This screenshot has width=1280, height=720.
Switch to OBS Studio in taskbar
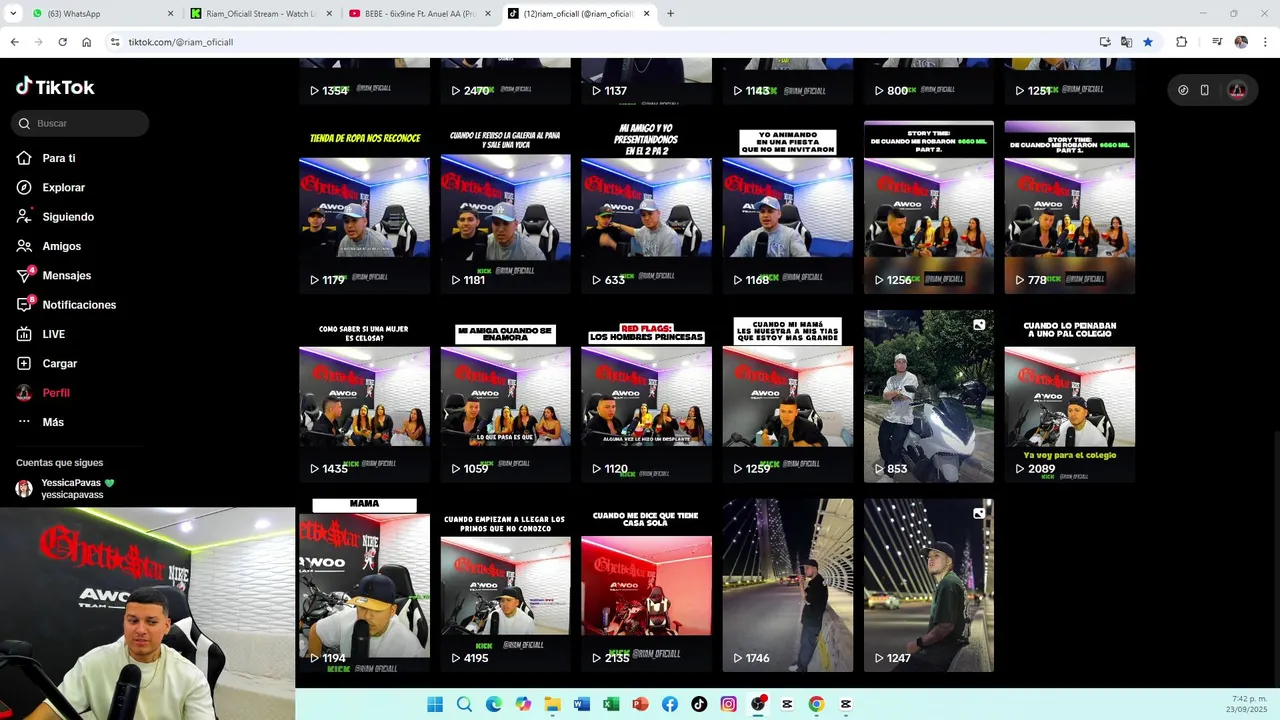[x=758, y=704]
